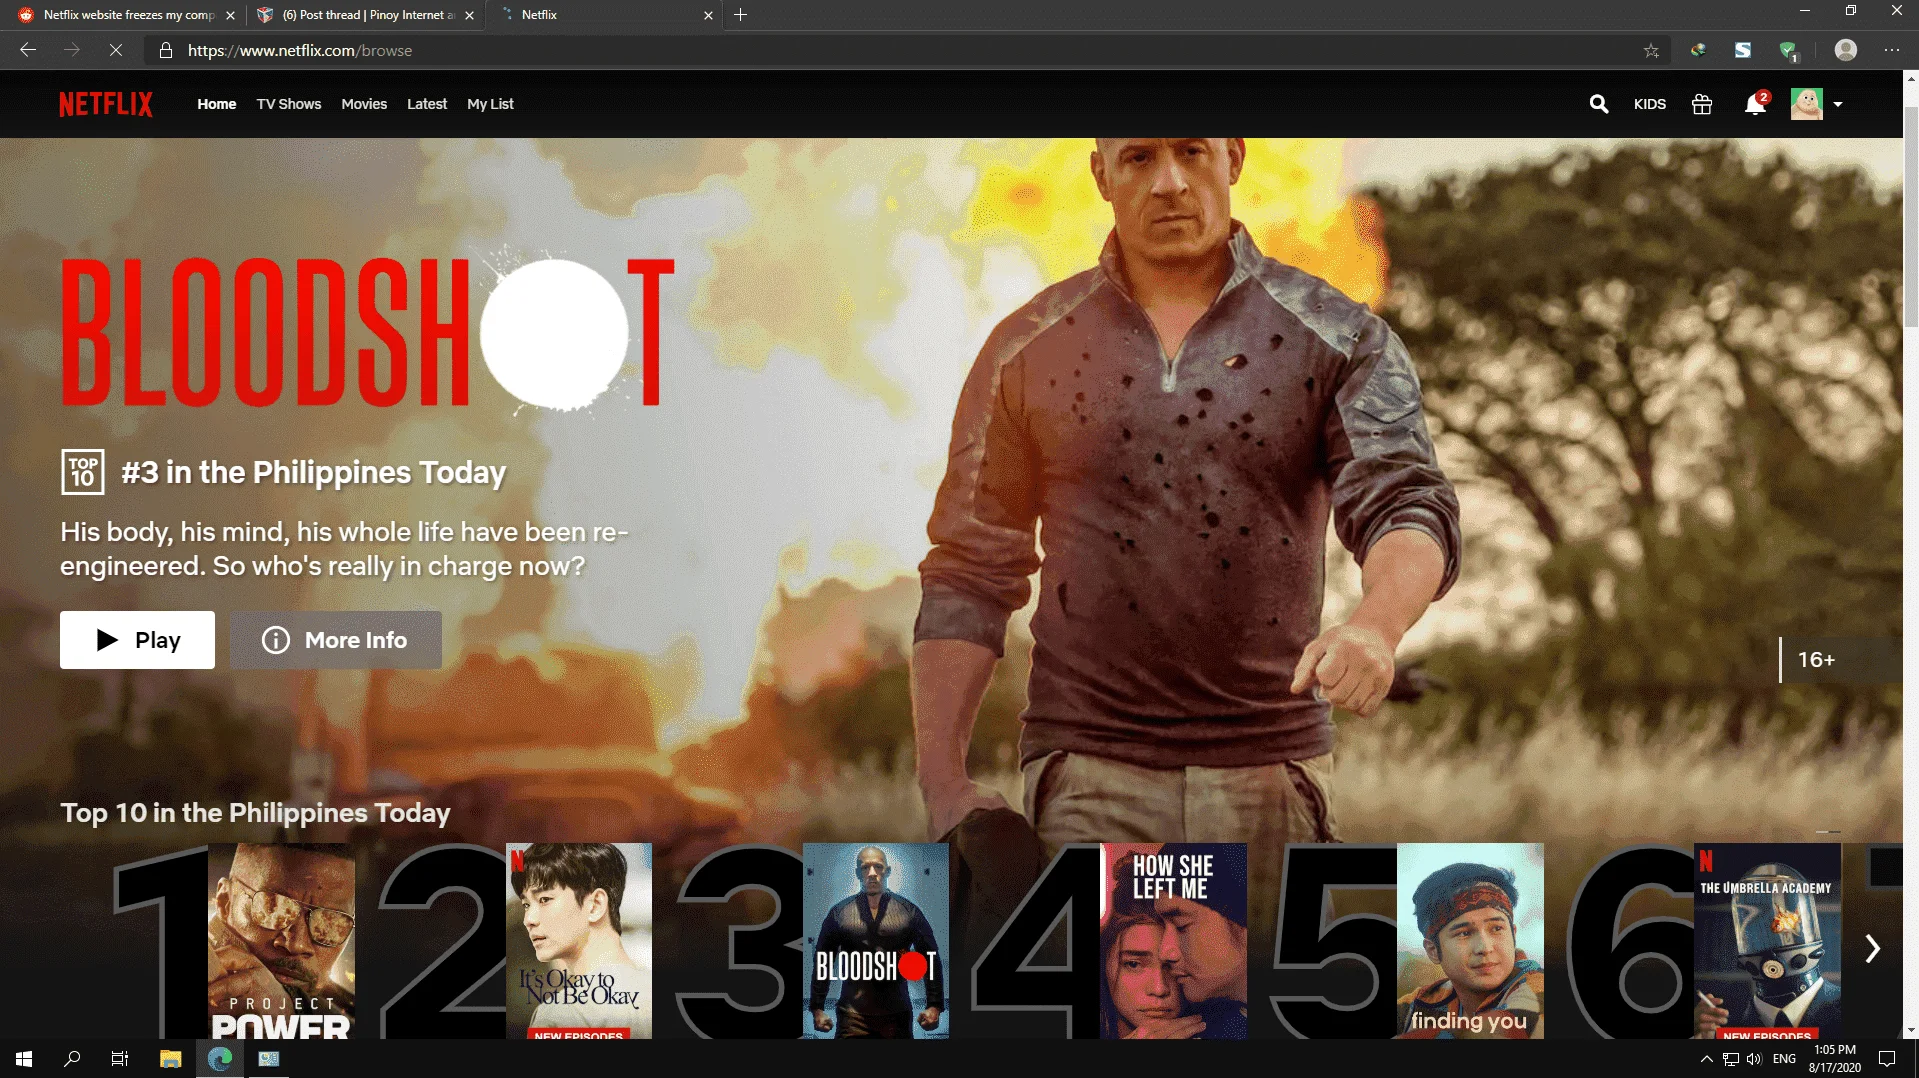Expand the profile account dropdown arrow

pyautogui.click(x=1838, y=104)
